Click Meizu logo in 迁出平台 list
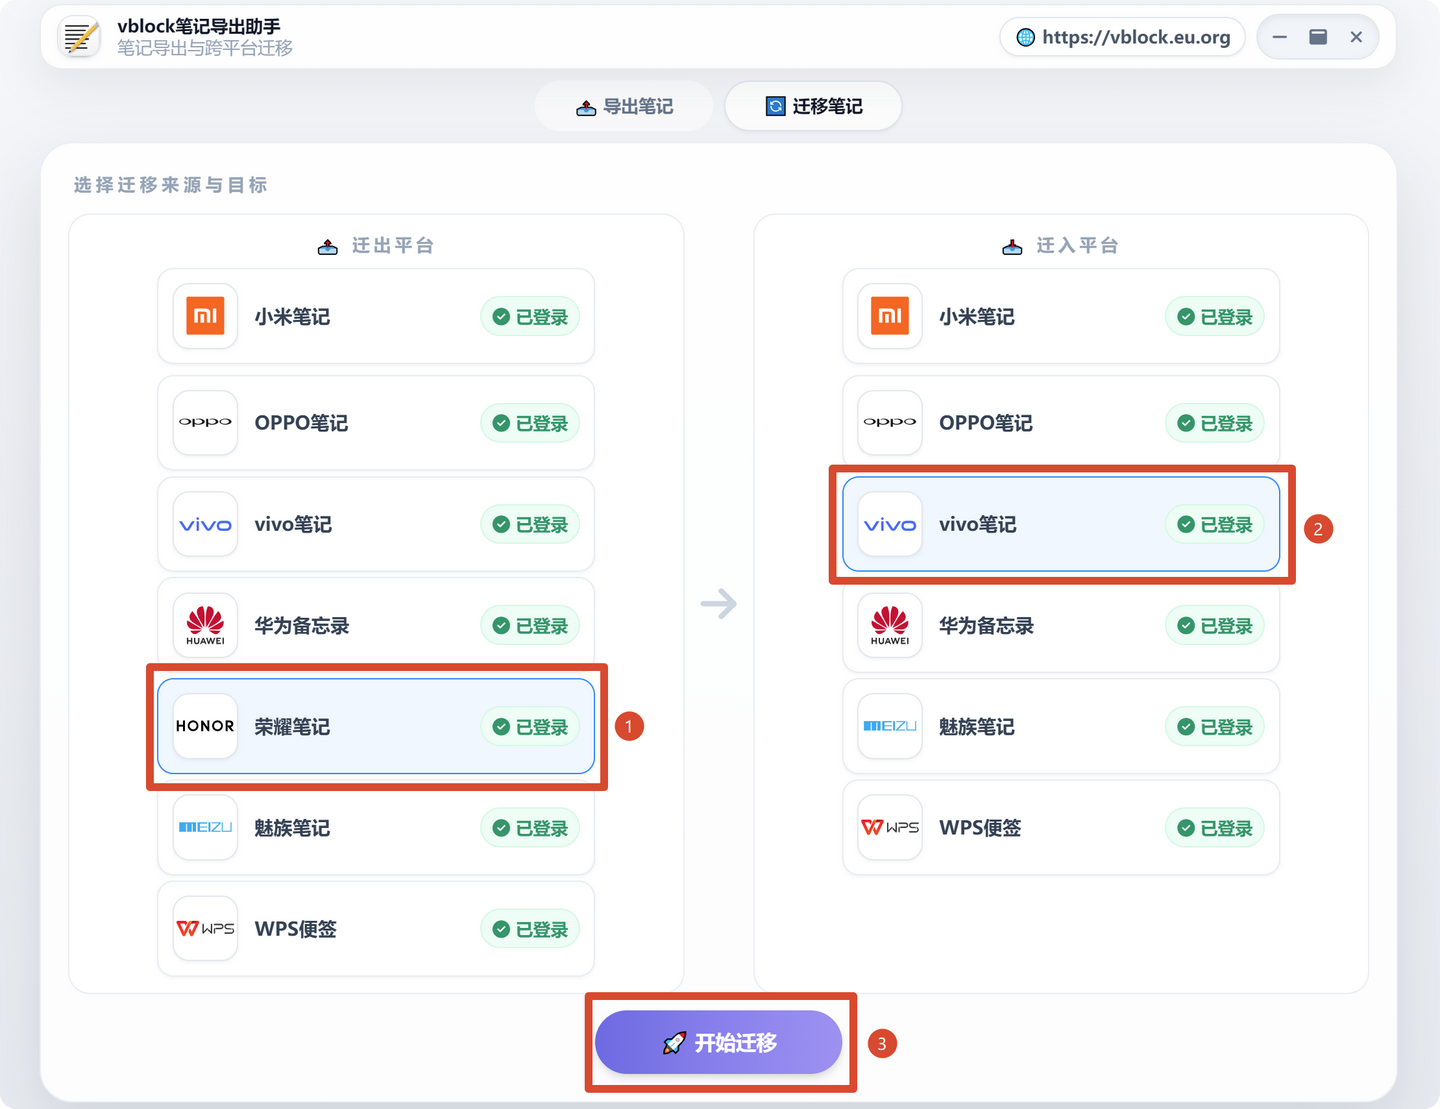Image resolution: width=1440 pixels, height=1109 pixels. pyautogui.click(x=205, y=828)
